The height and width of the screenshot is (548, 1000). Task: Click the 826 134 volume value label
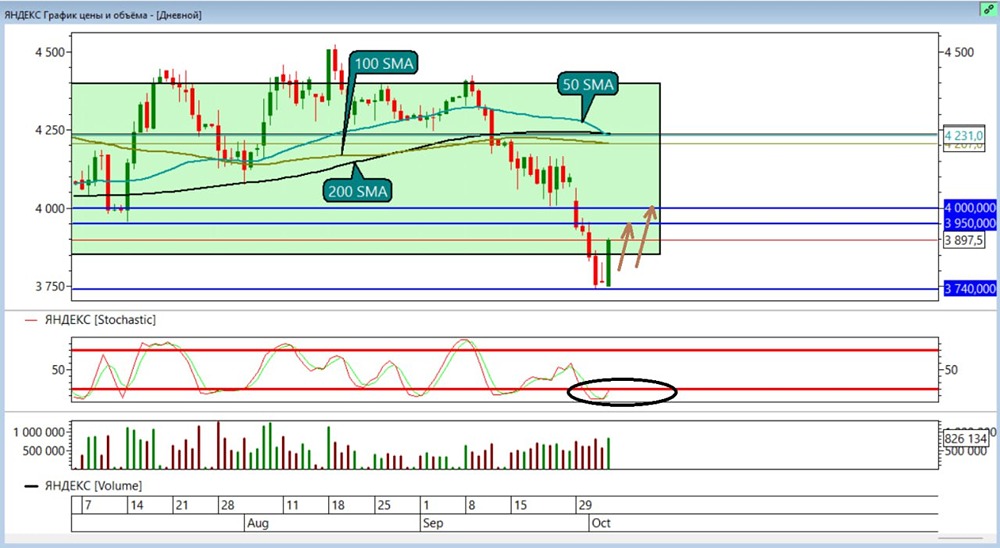click(967, 438)
